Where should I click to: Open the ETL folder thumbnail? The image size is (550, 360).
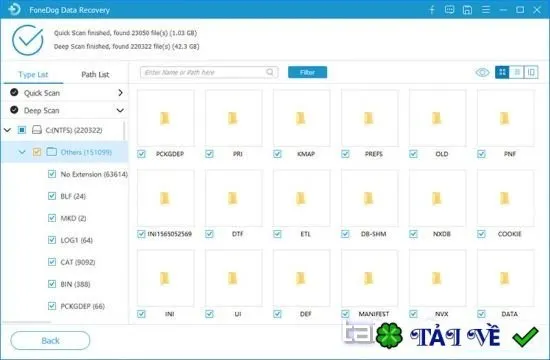click(x=301, y=198)
